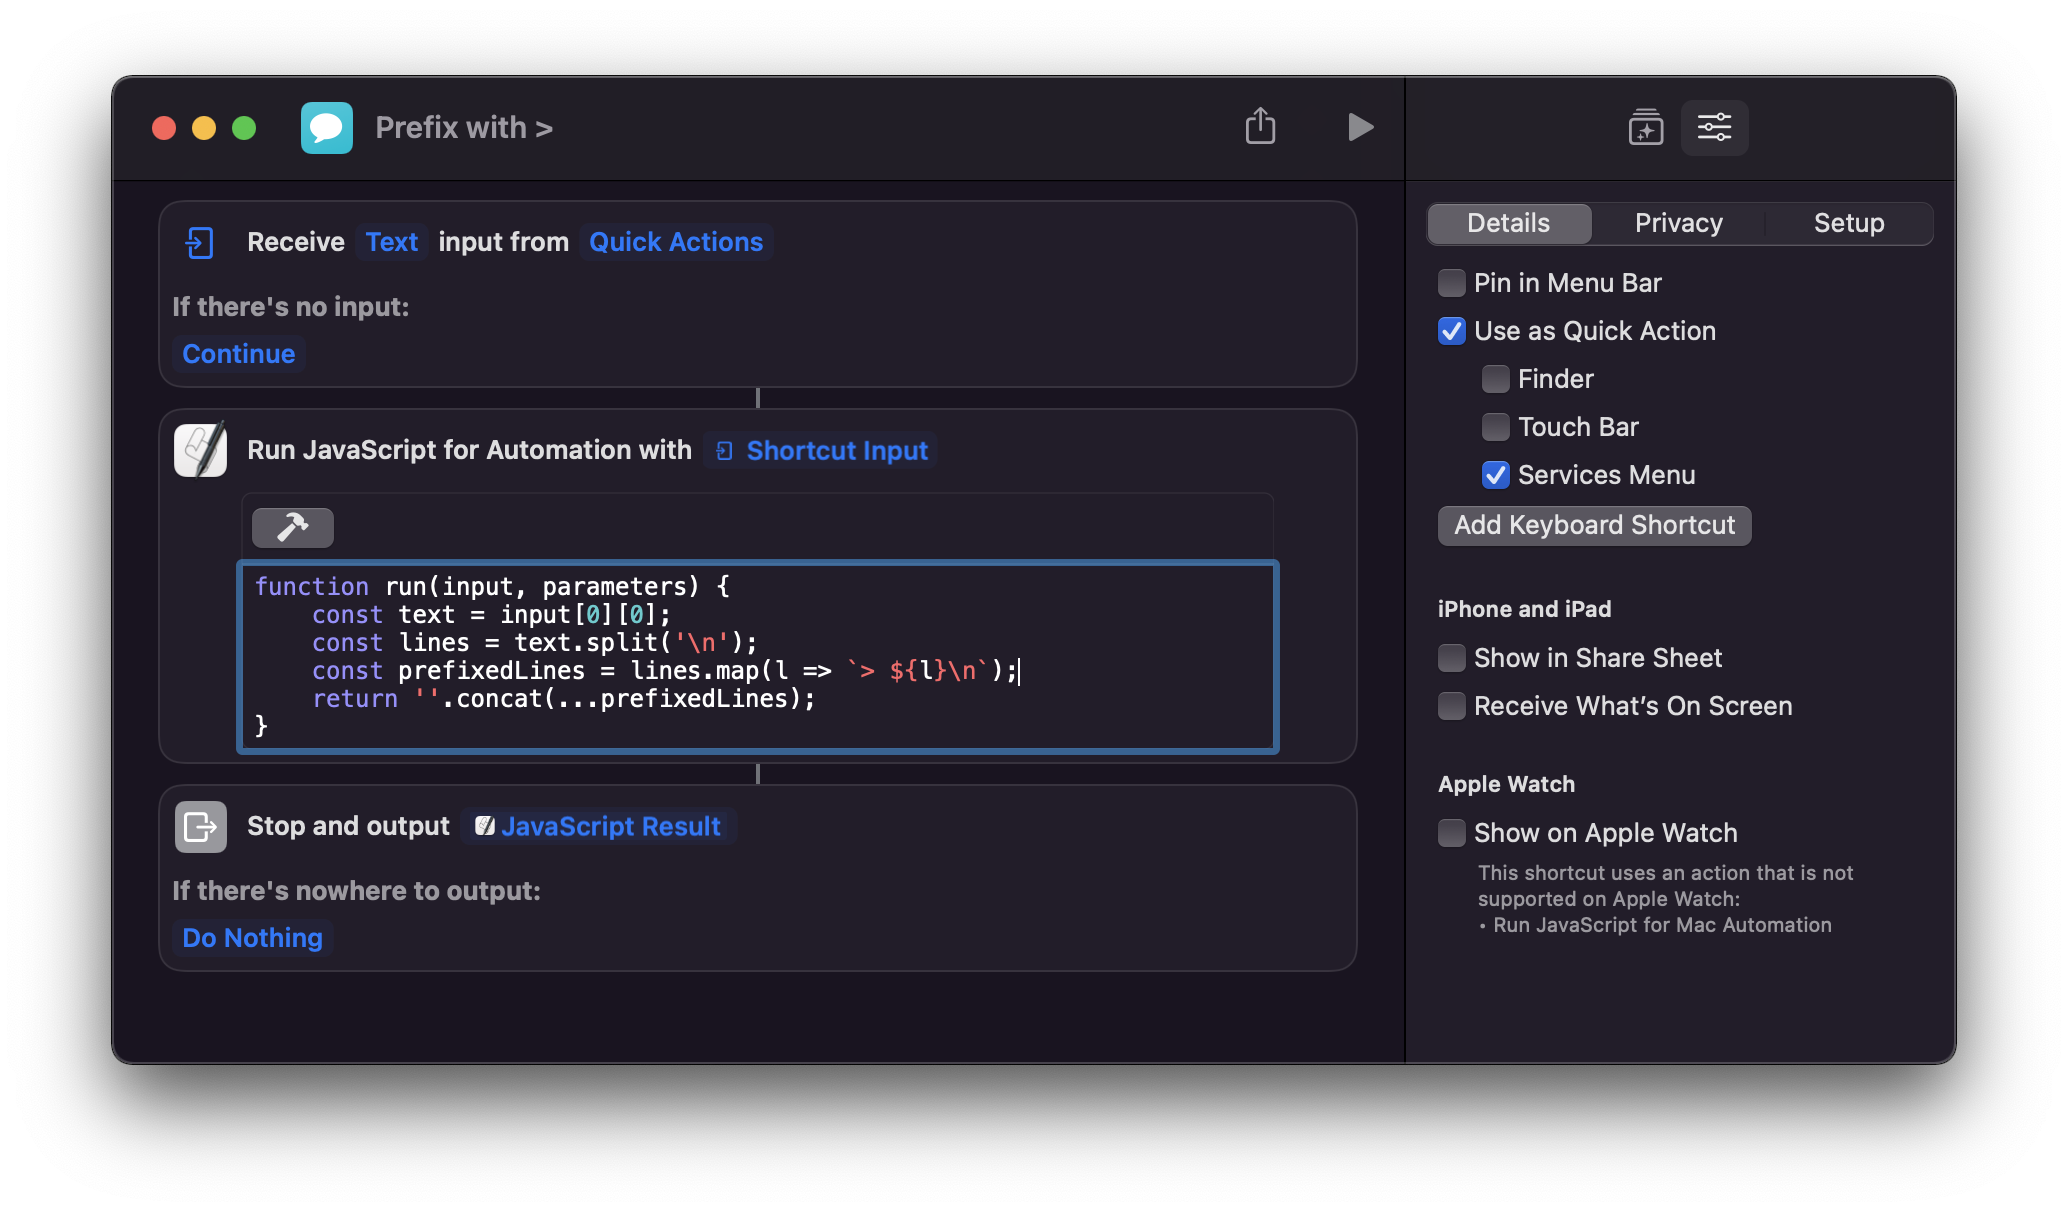2068x1212 pixels.
Task: Switch to the Details tab
Action: 1508,223
